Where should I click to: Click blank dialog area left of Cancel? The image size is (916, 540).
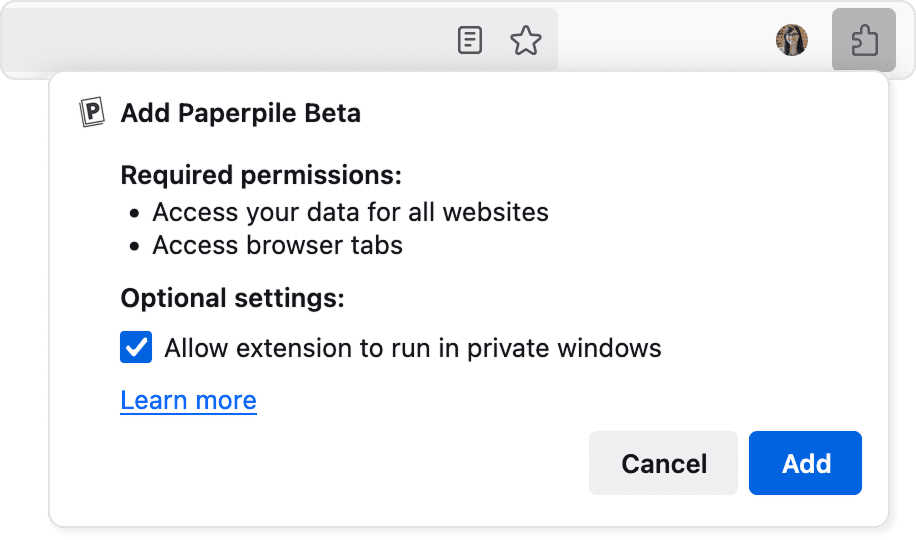[350, 465]
